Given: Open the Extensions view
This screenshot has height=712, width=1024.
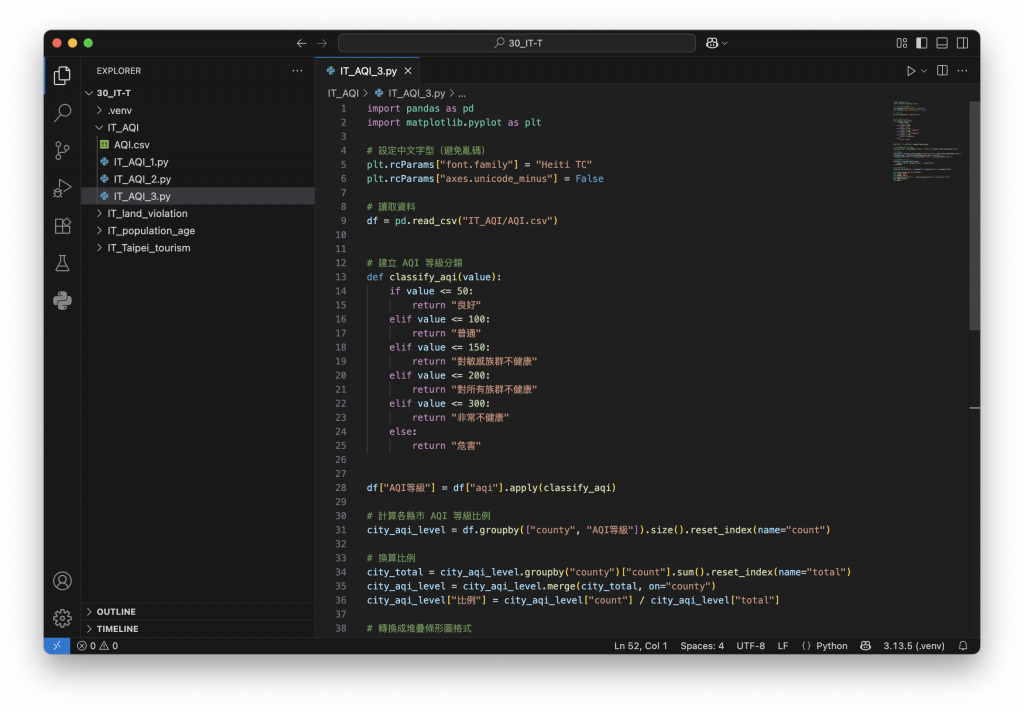Looking at the screenshot, I should [62, 226].
